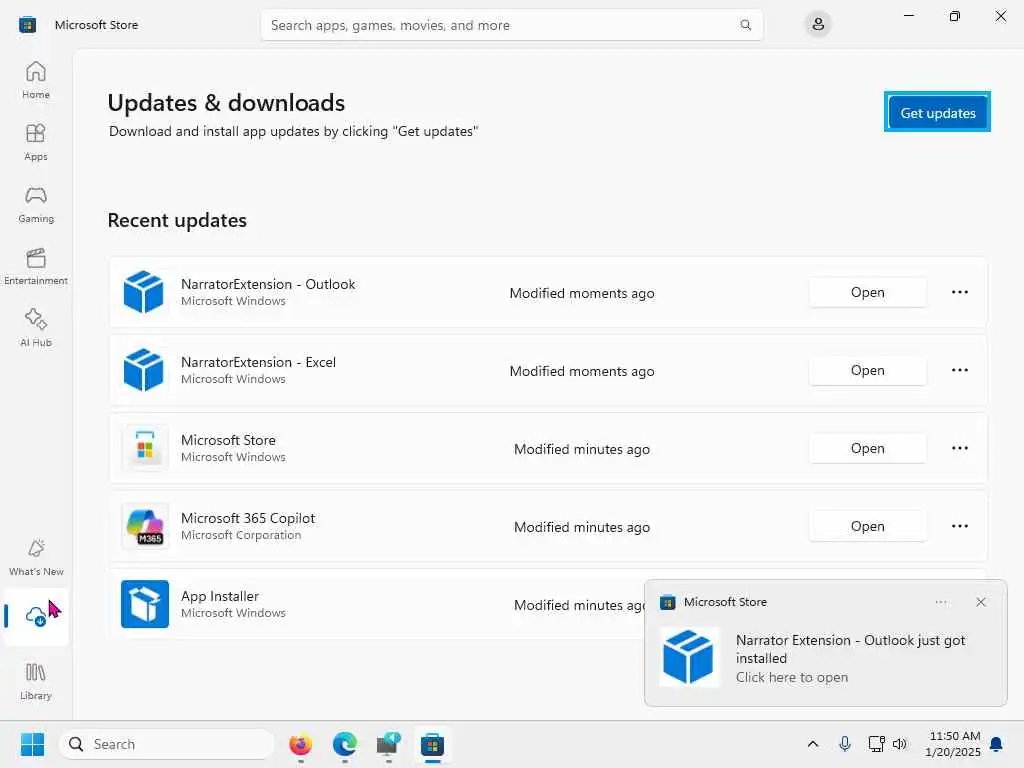Click 'Click here to open' in notification
This screenshot has height=768, width=1024.
tap(792, 677)
